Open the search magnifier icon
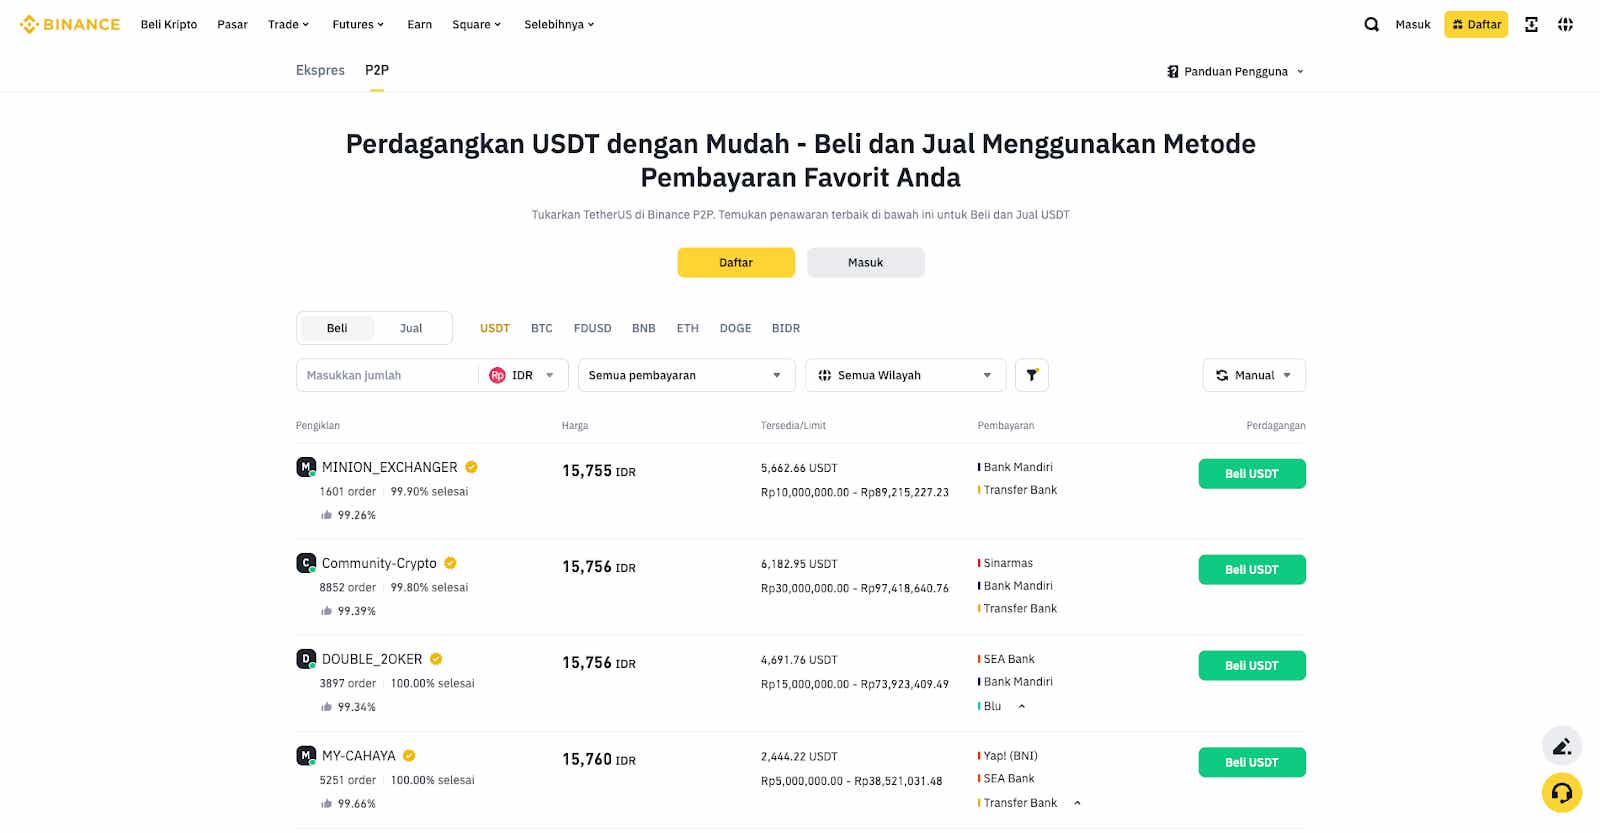This screenshot has height=833, width=1600. pyautogui.click(x=1372, y=24)
